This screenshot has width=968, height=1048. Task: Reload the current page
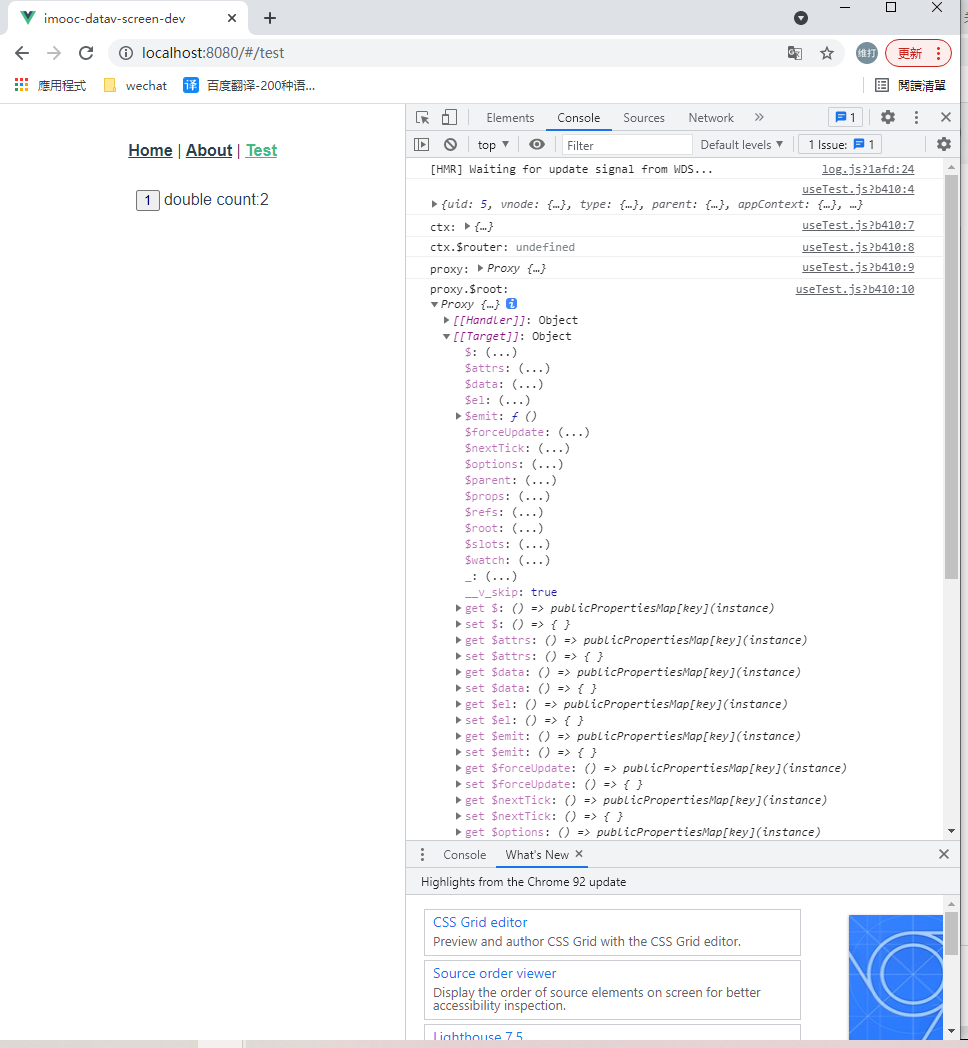86,53
